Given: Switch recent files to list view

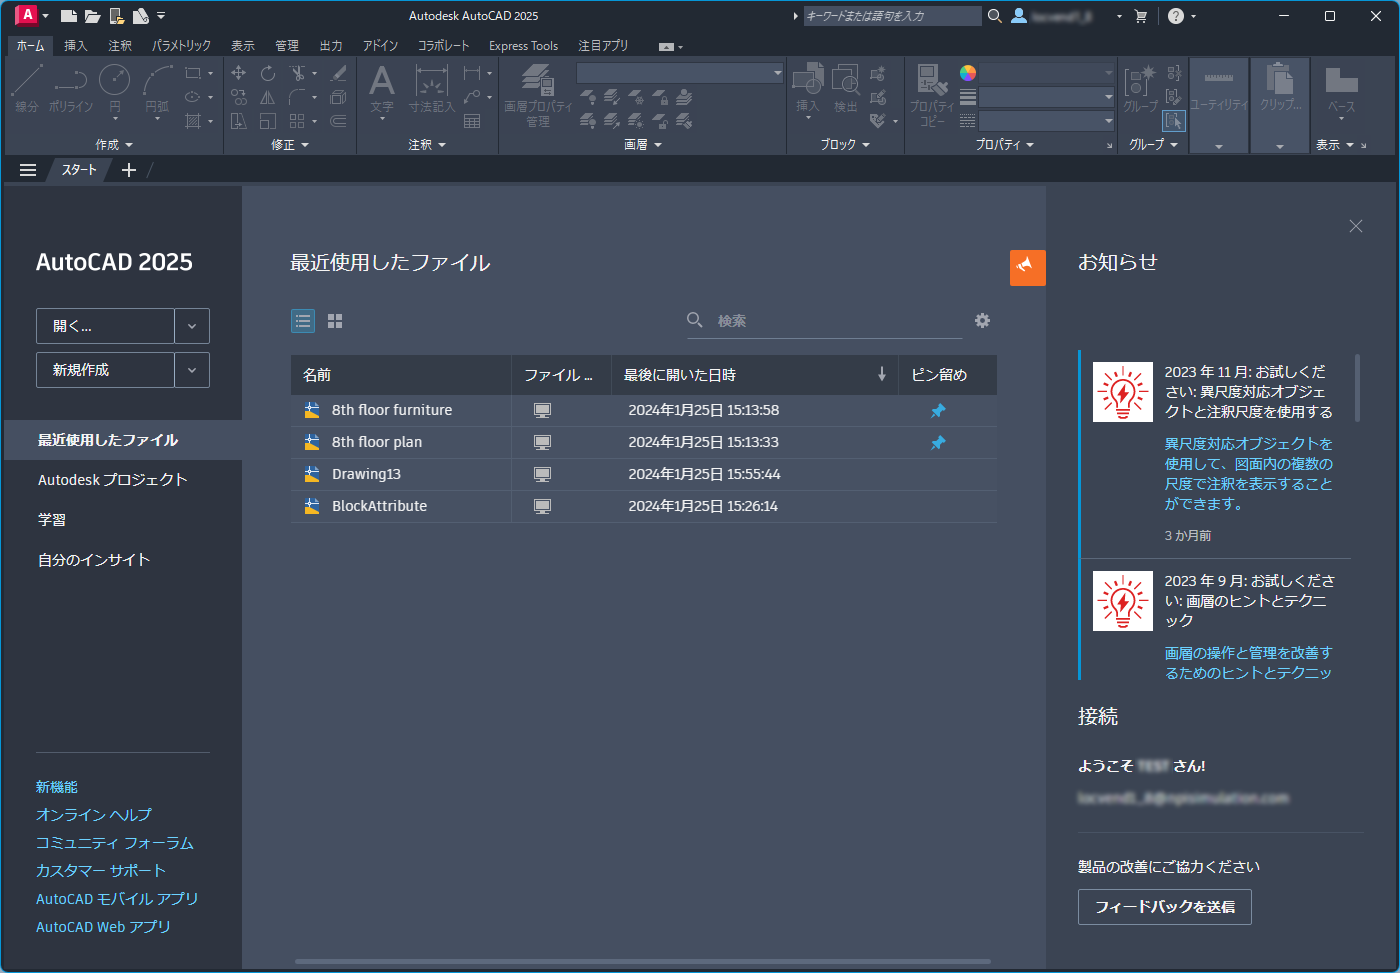Looking at the screenshot, I should pos(303,321).
